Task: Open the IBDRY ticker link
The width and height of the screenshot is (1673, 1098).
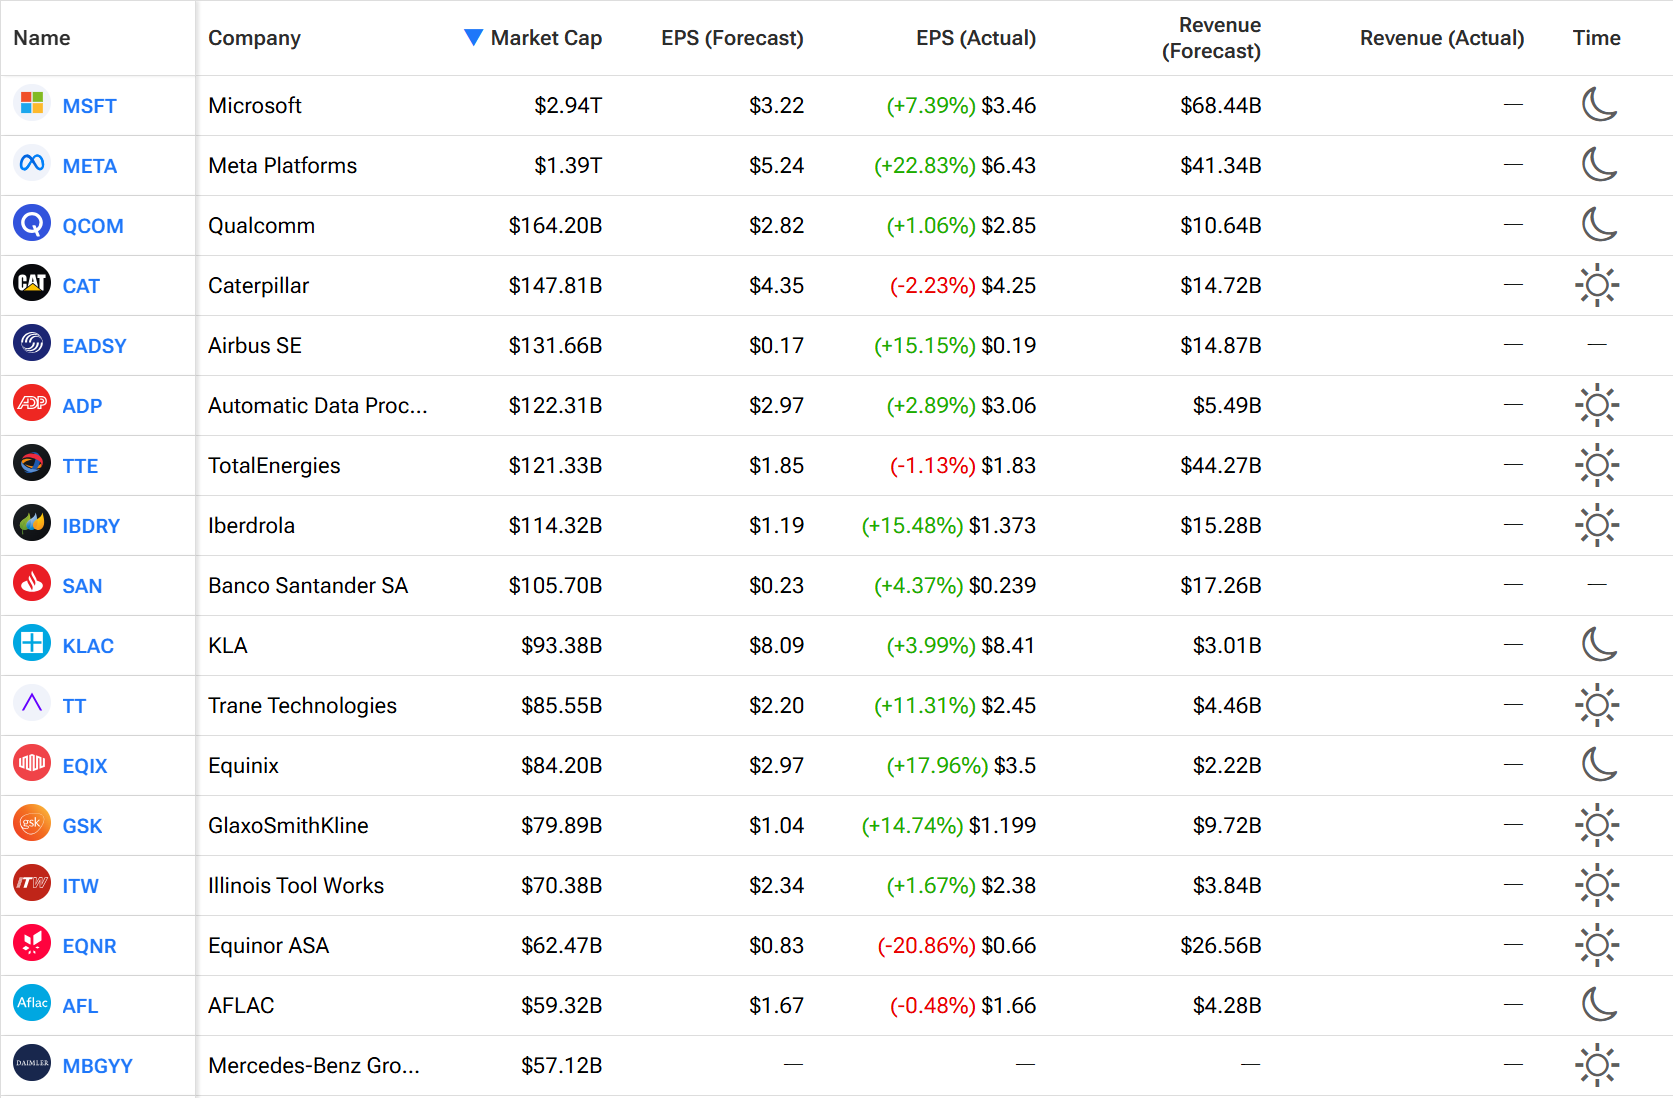Action: pos(91,526)
